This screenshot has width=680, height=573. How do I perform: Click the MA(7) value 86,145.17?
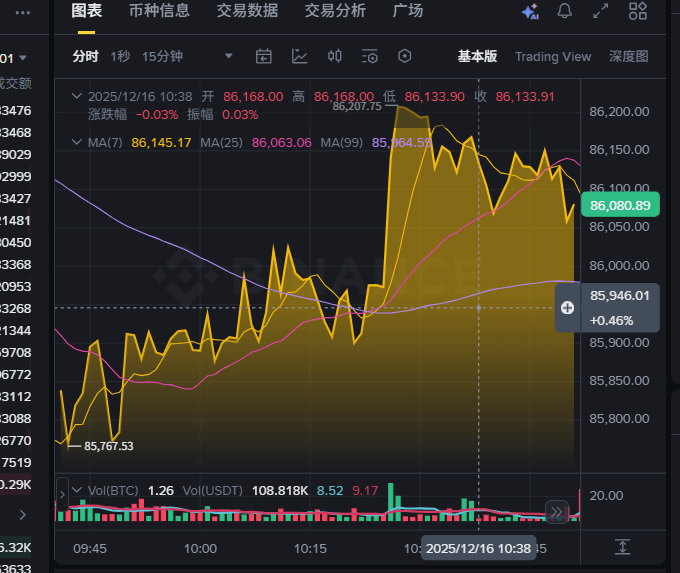click(x=161, y=143)
